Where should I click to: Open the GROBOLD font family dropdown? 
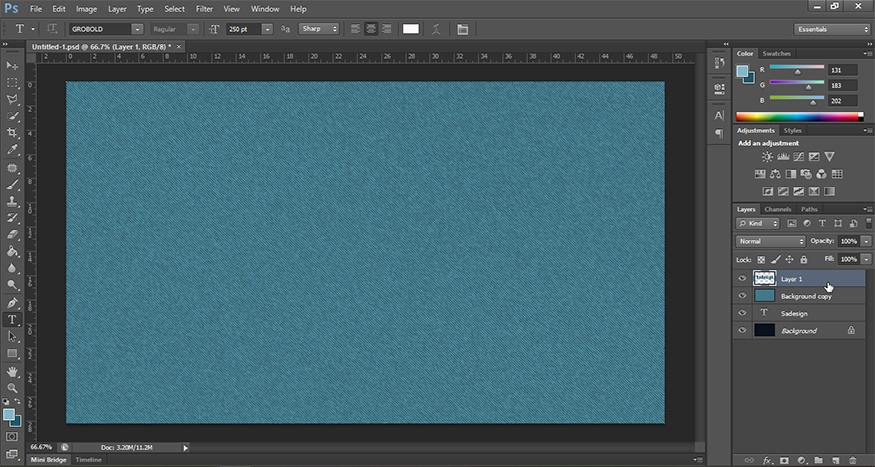tap(137, 29)
